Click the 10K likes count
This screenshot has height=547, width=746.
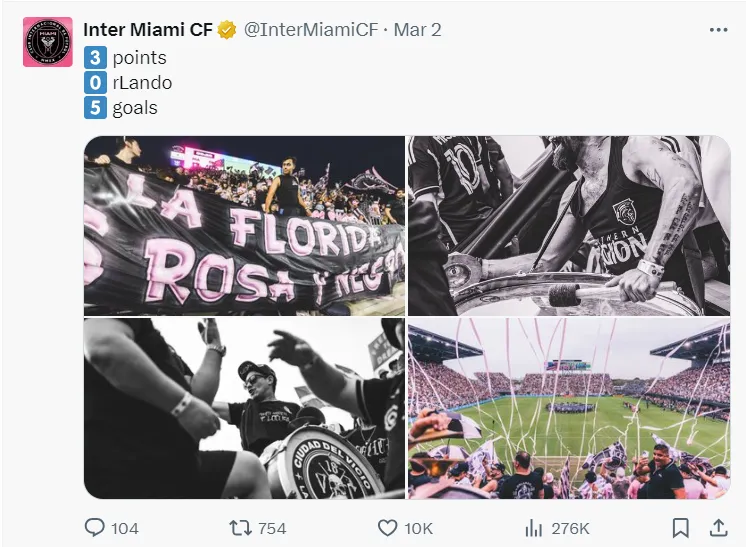pyautogui.click(x=419, y=528)
